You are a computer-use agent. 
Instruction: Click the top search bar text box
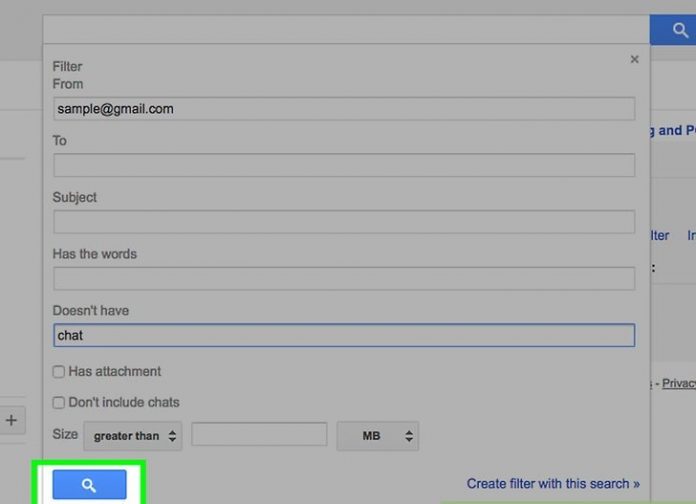pyautogui.click(x=345, y=29)
